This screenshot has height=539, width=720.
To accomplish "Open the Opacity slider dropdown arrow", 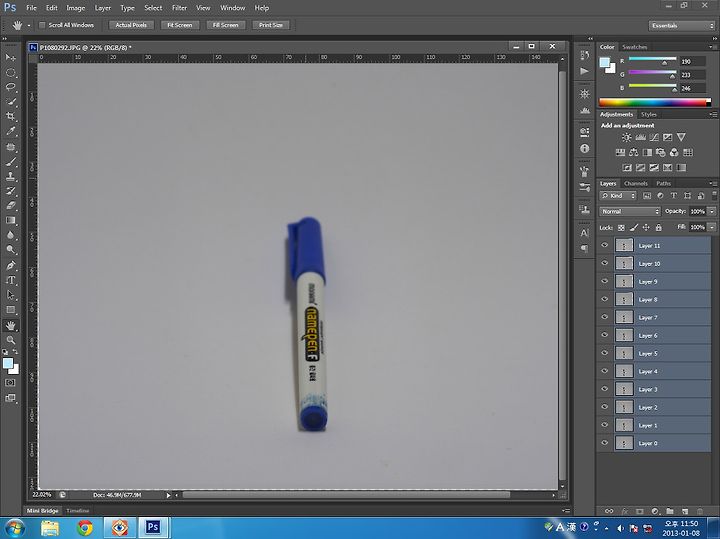I will click(x=712, y=212).
